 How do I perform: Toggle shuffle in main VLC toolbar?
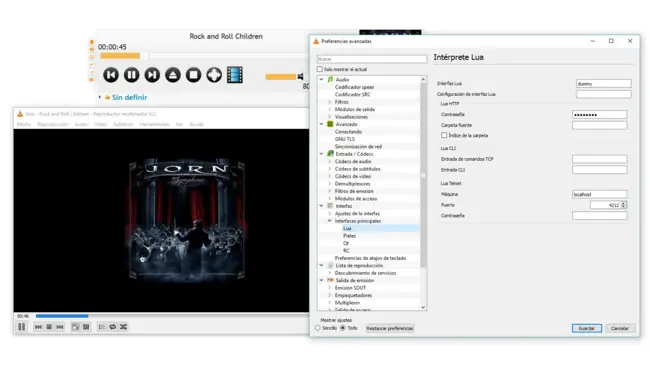point(123,327)
